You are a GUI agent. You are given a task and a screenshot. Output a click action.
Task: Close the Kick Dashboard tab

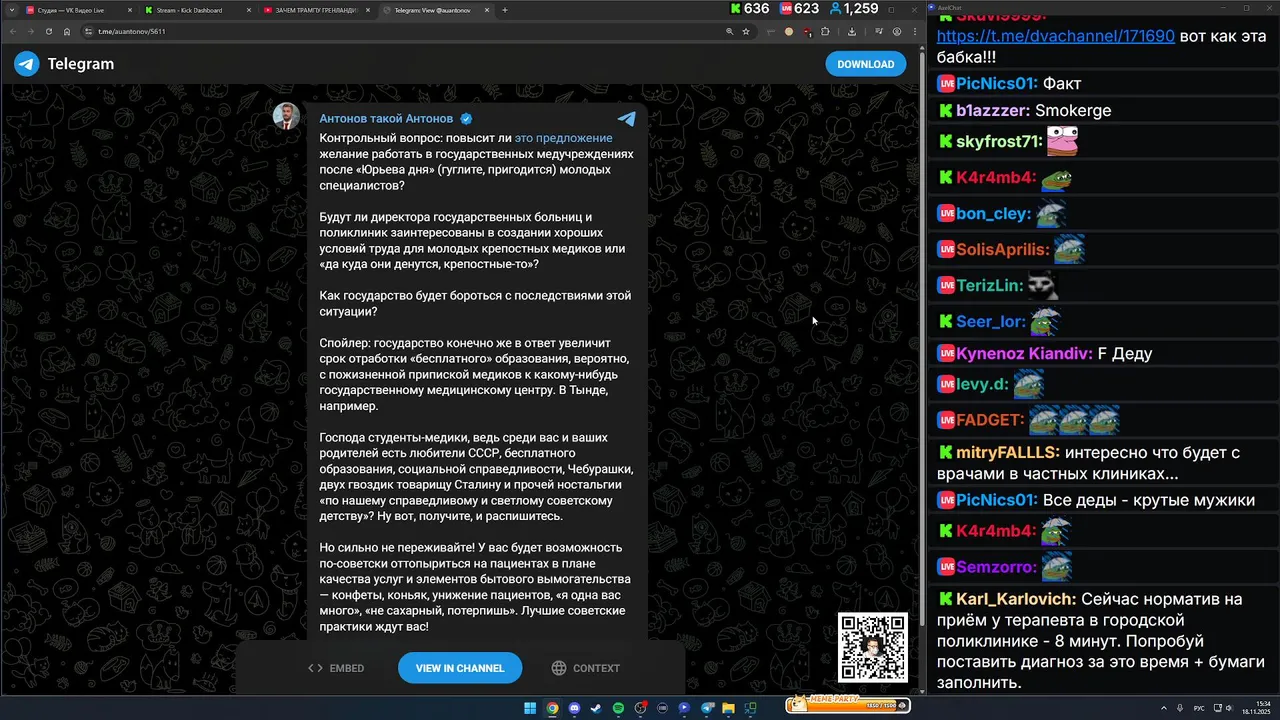pos(249,10)
